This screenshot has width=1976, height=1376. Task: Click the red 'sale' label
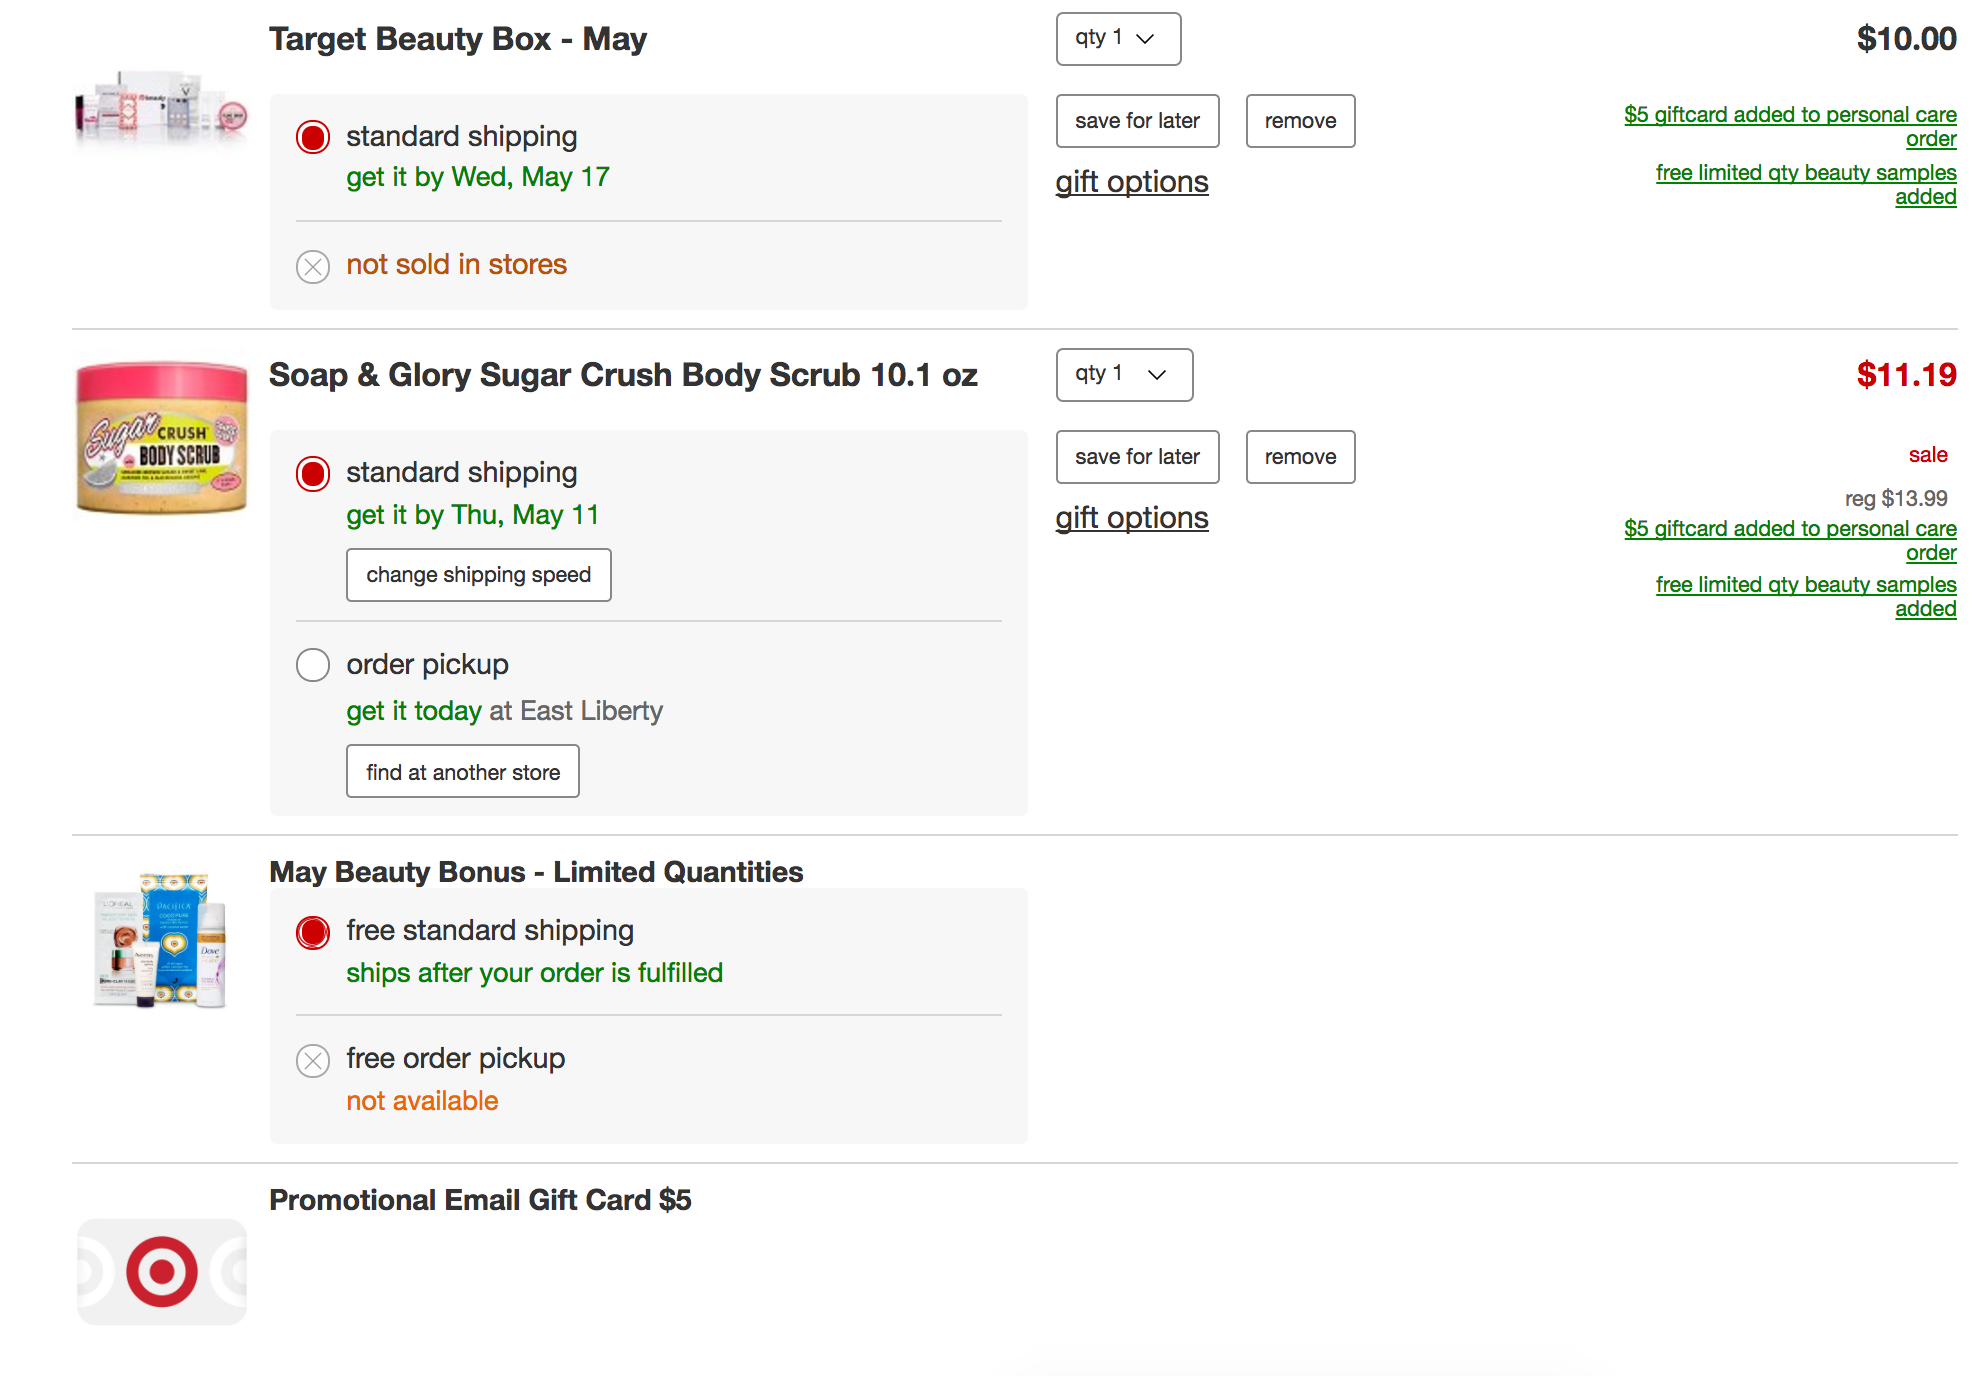coord(1928,455)
